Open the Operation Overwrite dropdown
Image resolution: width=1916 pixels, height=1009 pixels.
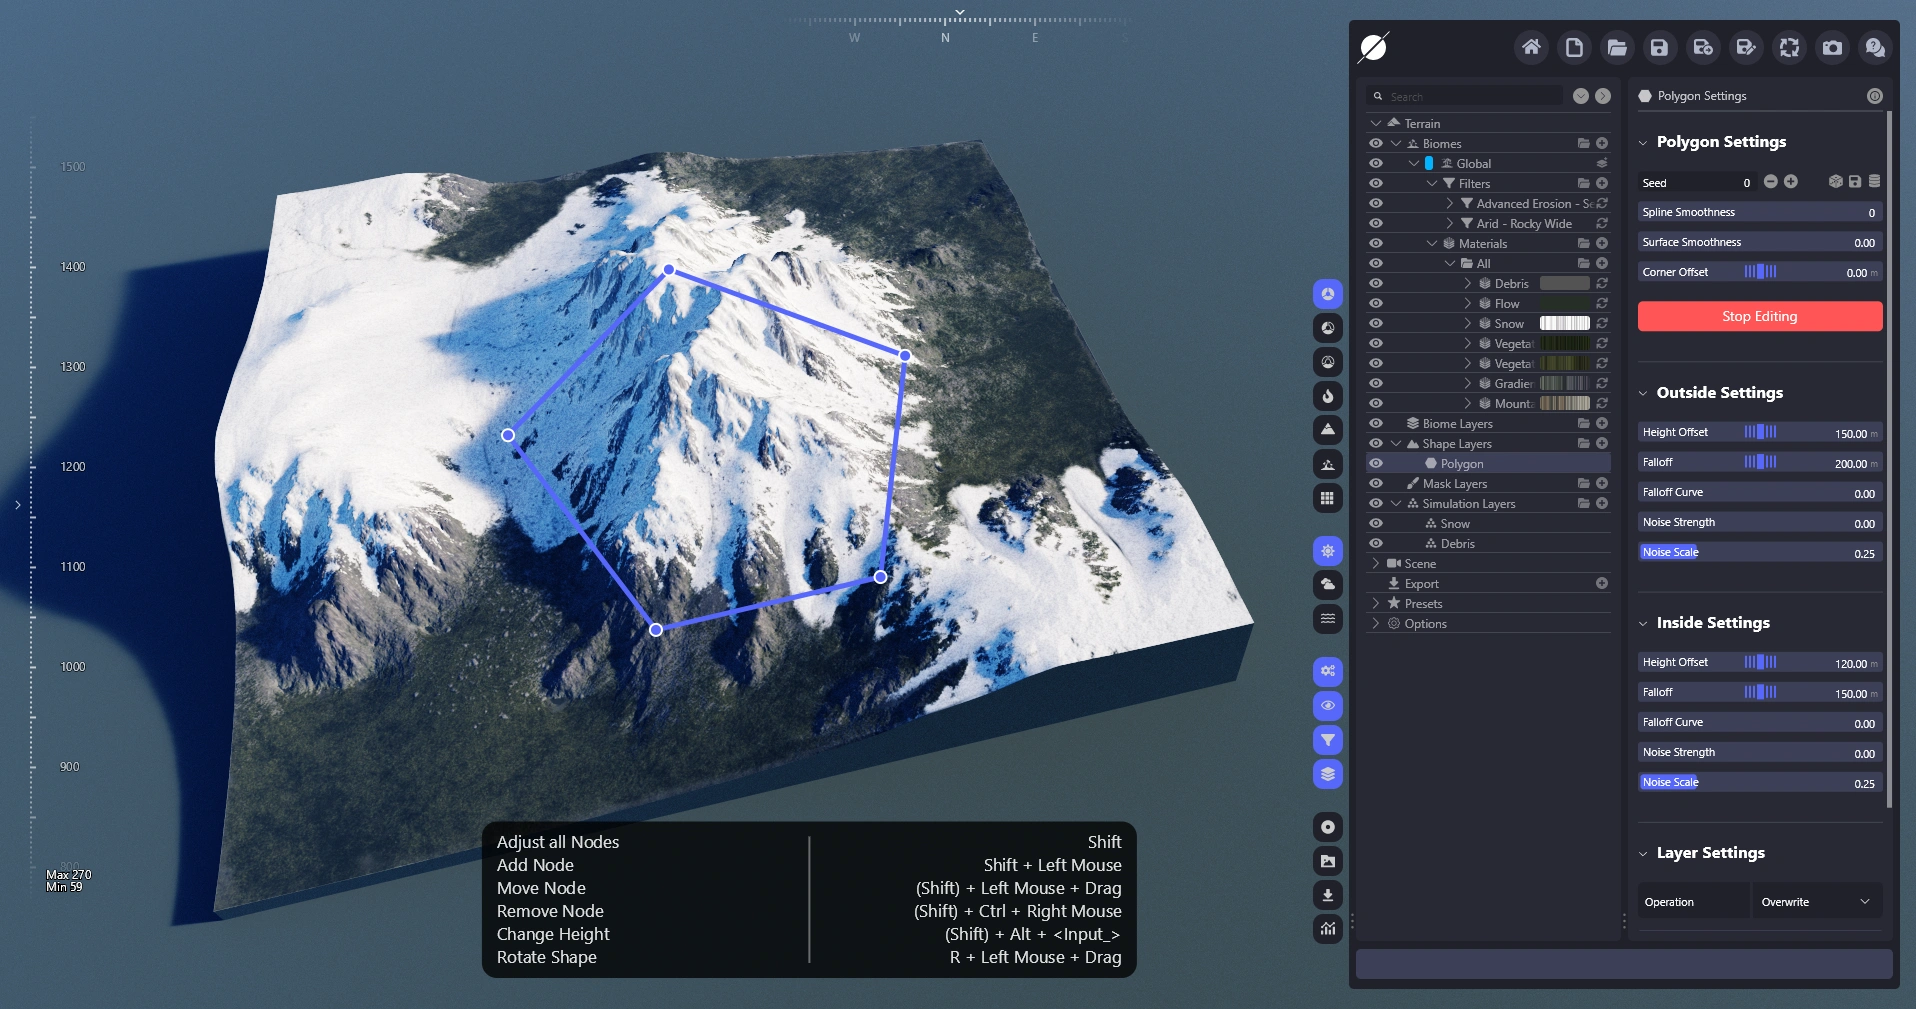[1815, 902]
